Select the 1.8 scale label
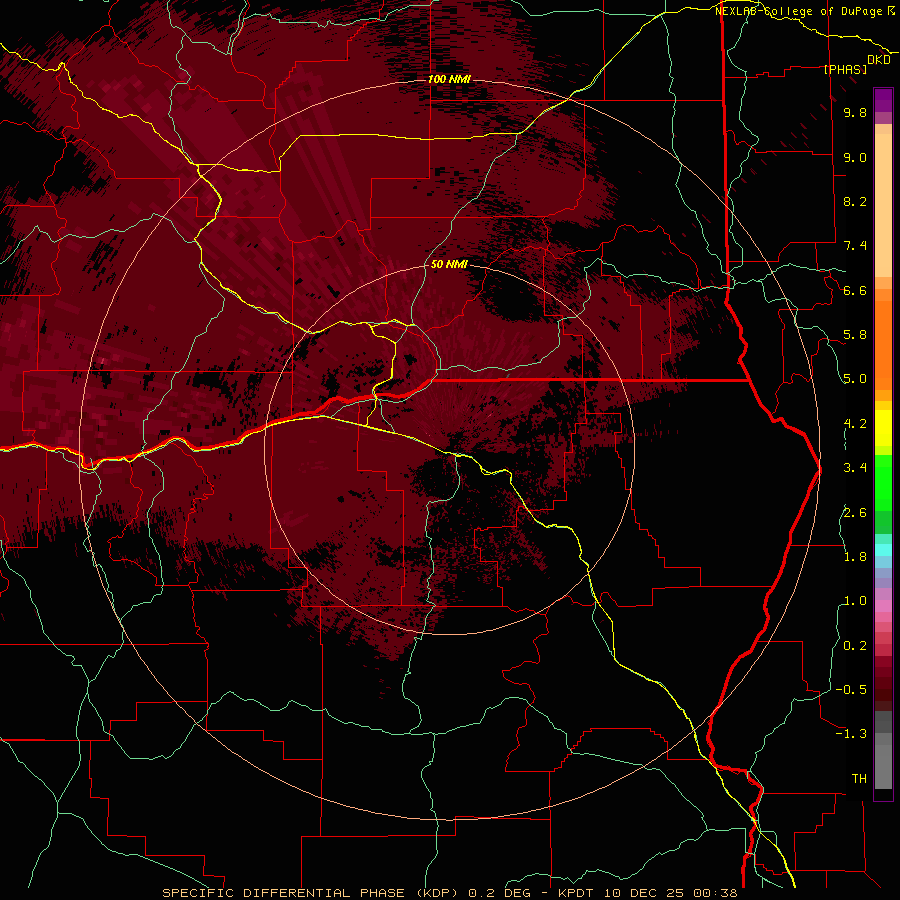This screenshot has width=900, height=900. tap(855, 557)
